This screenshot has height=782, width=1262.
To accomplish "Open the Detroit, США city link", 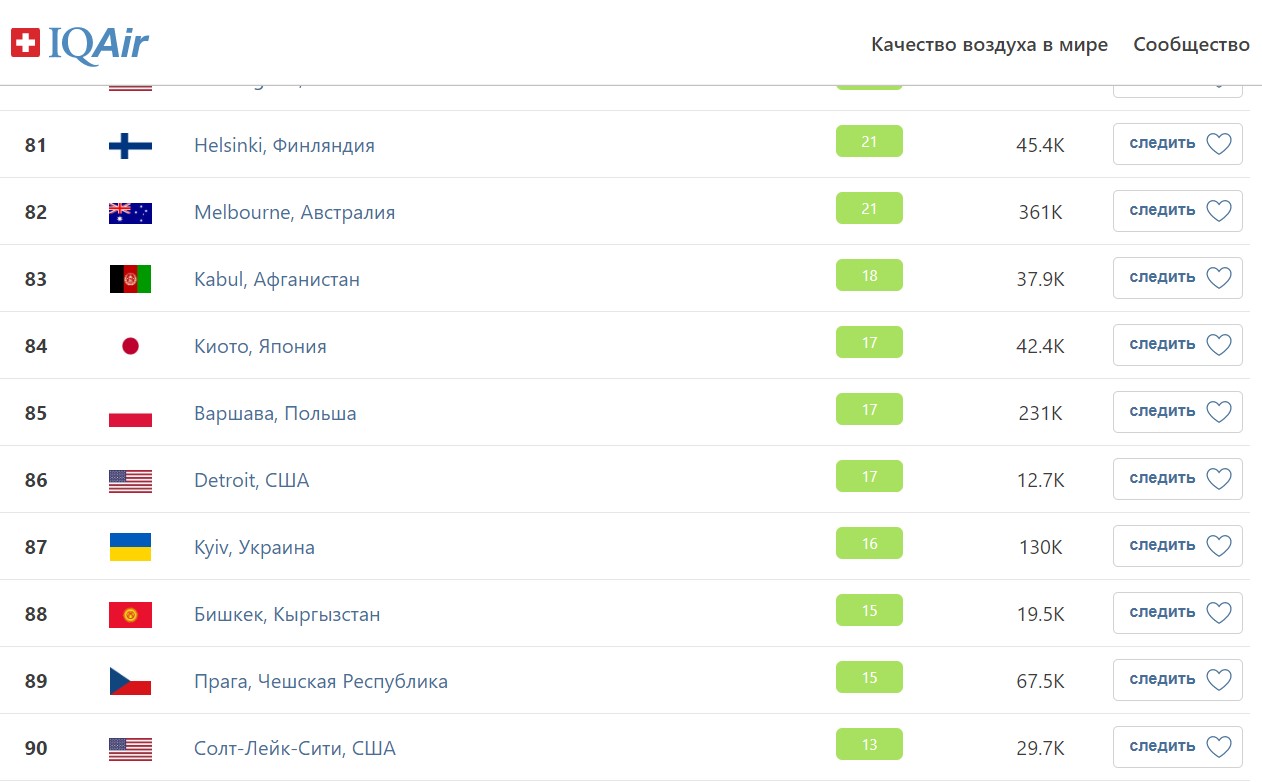I will (x=252, y=480).
